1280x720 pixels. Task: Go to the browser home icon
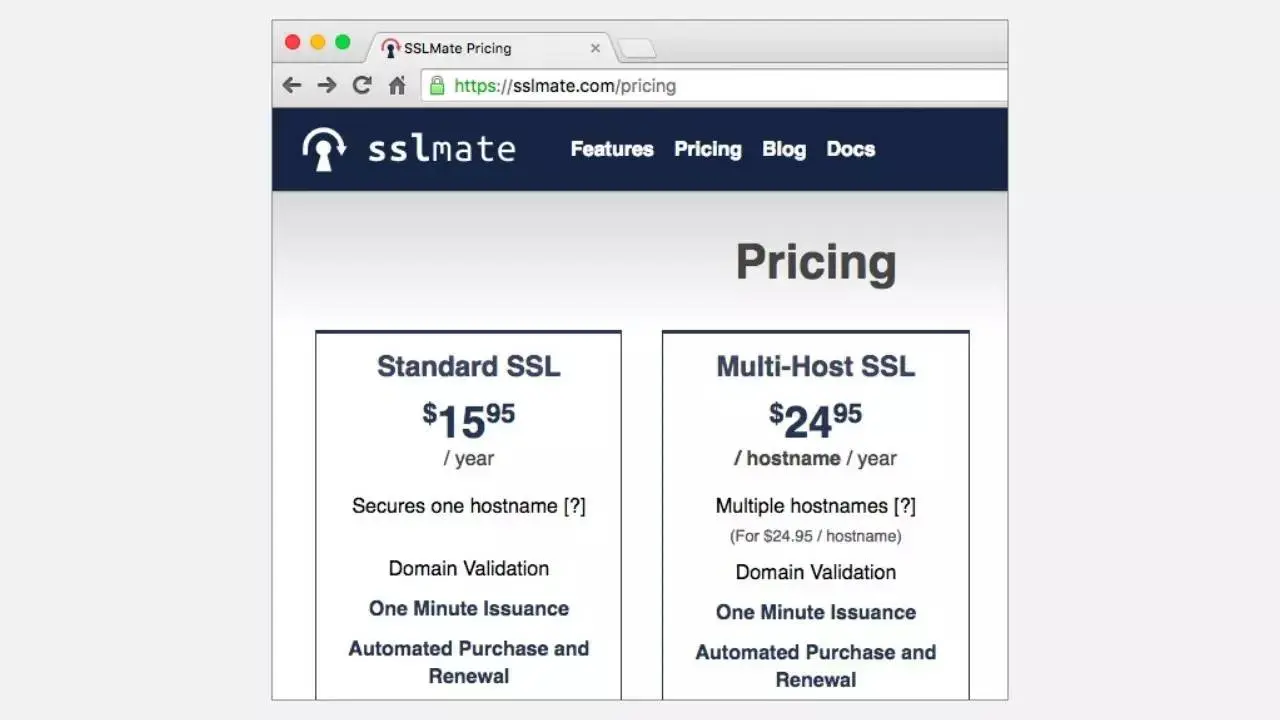397,86
